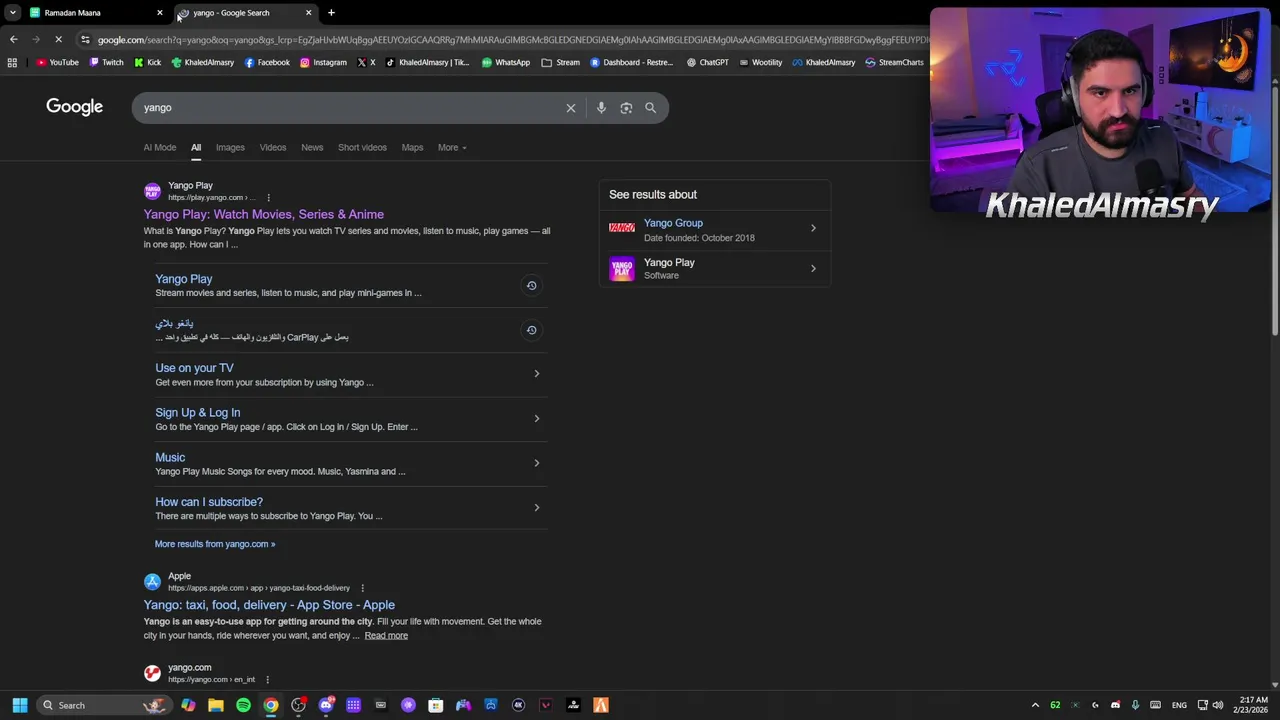Open StreamCharts bookmark
Screen dimensions: 1280x720
click(x=894, y=62)
